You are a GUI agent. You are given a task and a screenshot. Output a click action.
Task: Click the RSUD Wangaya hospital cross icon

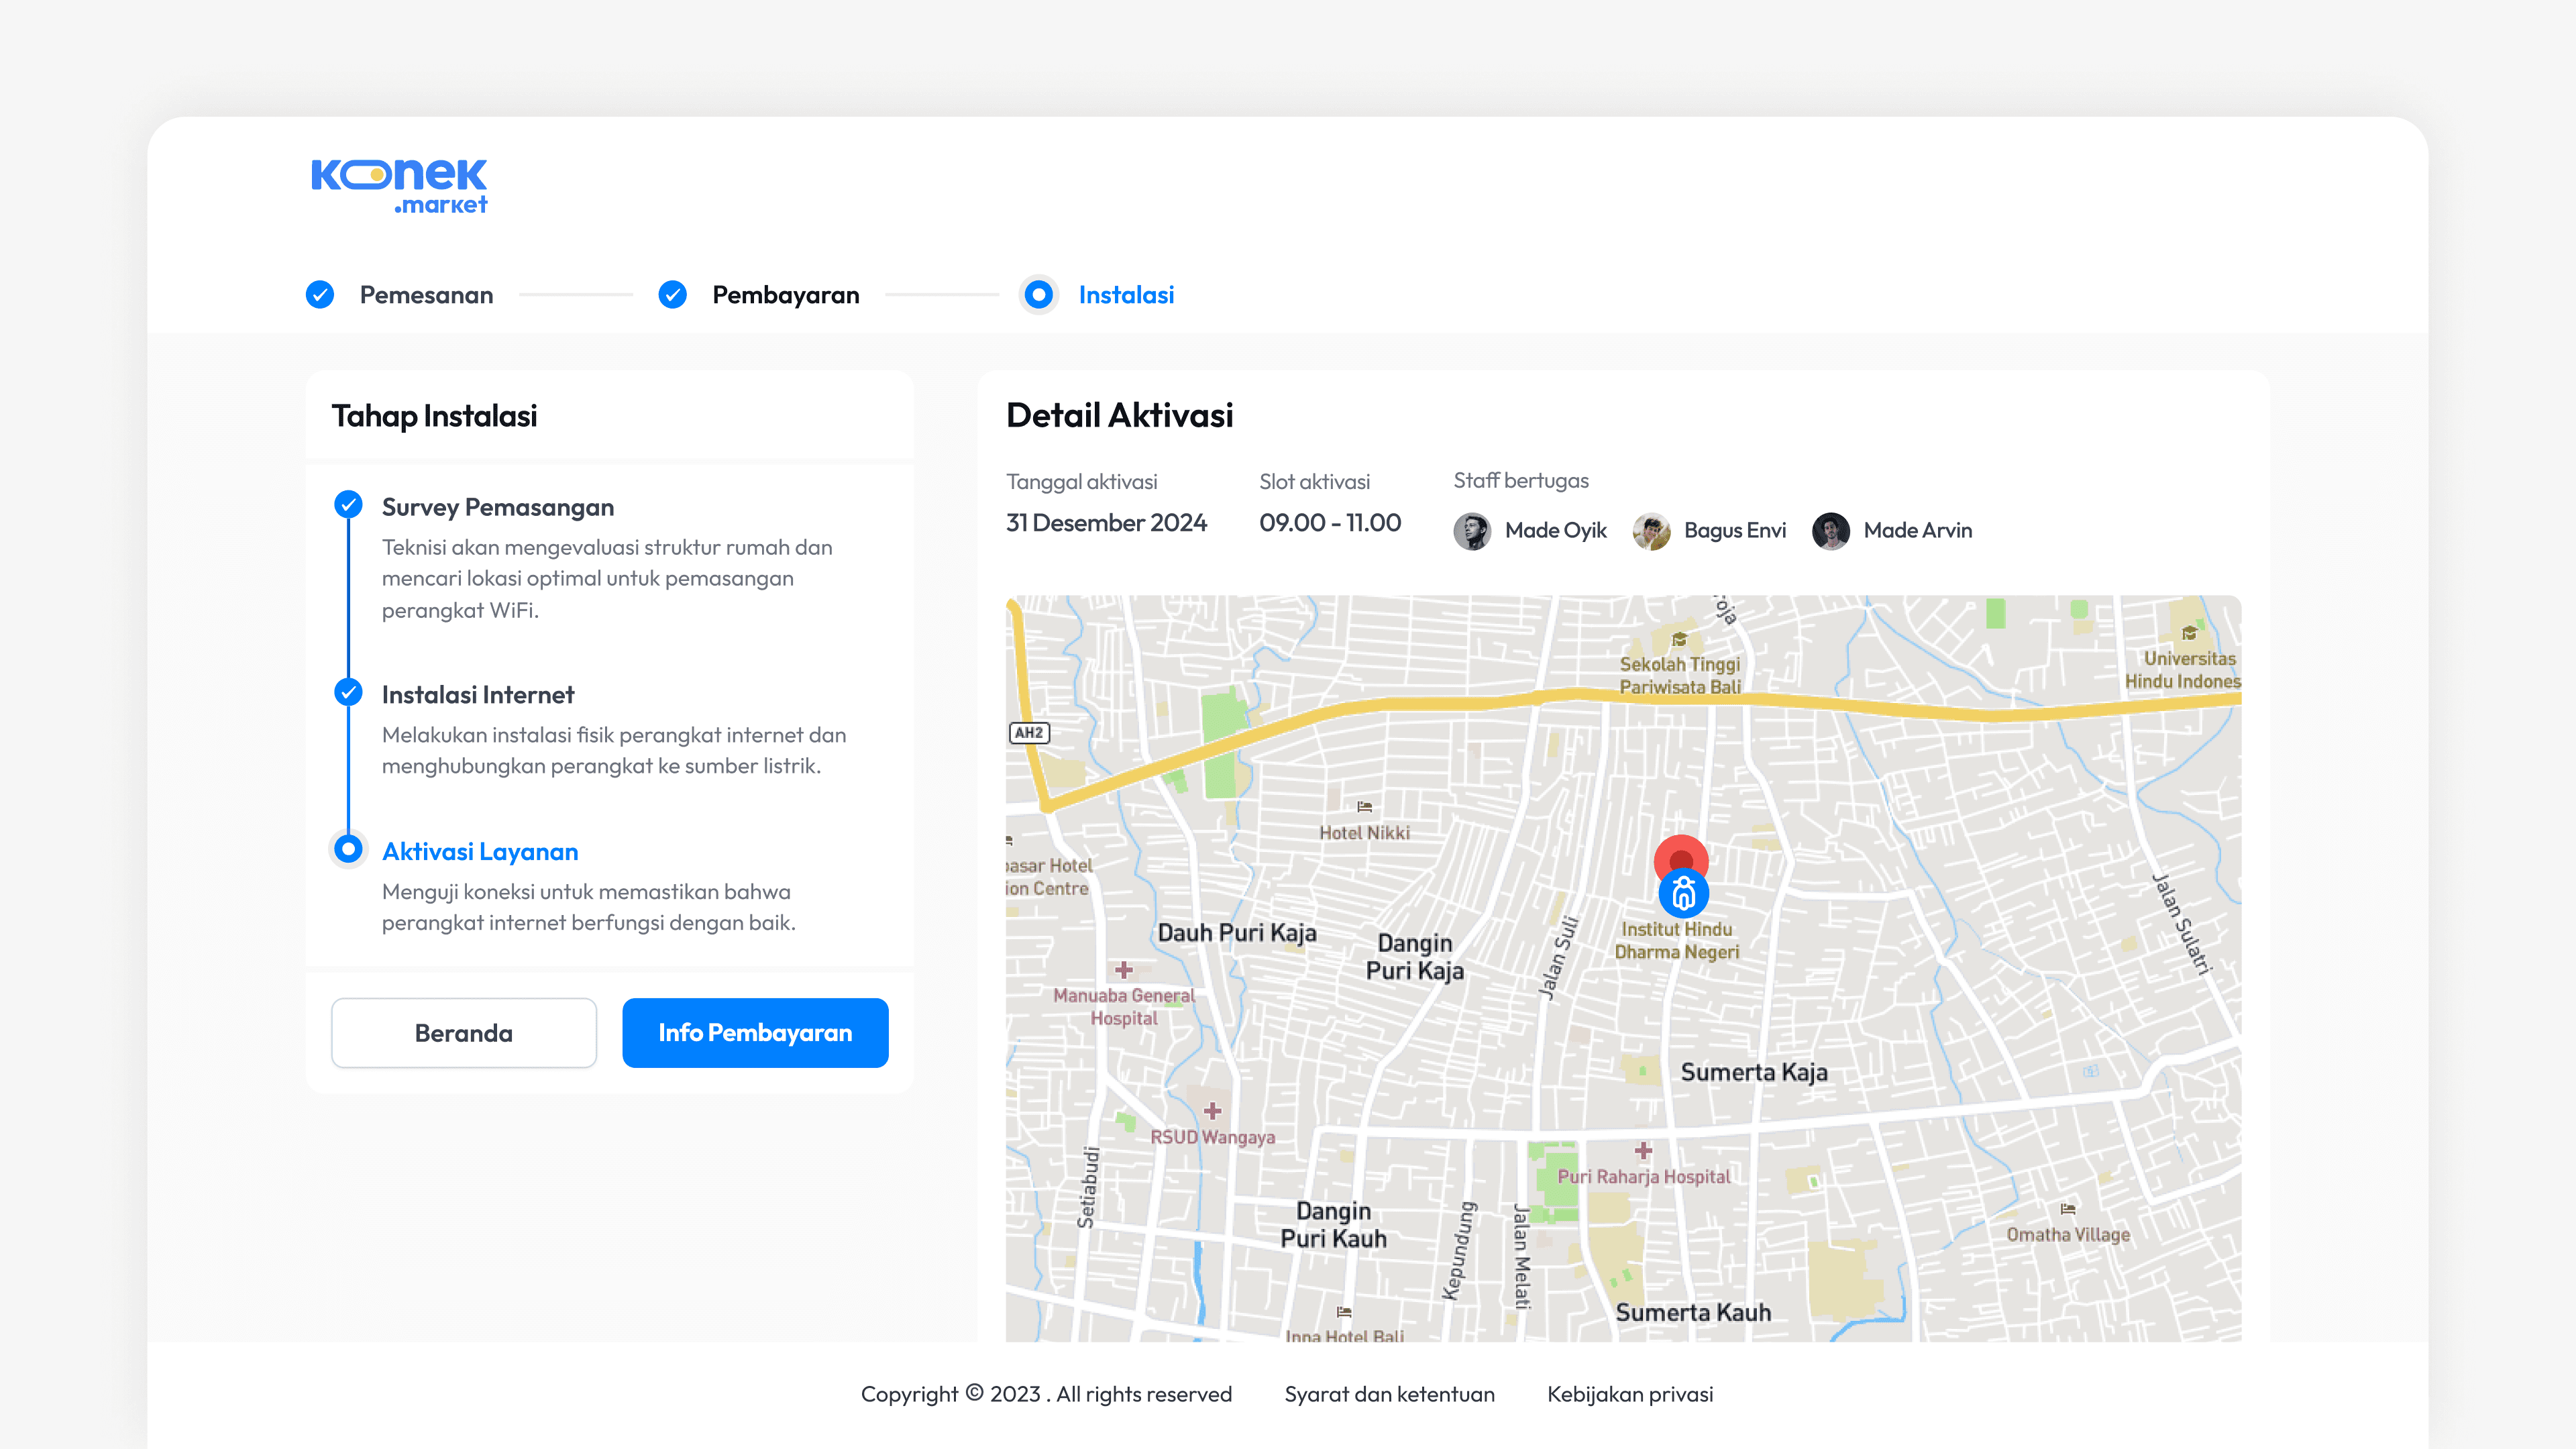1212,1111
